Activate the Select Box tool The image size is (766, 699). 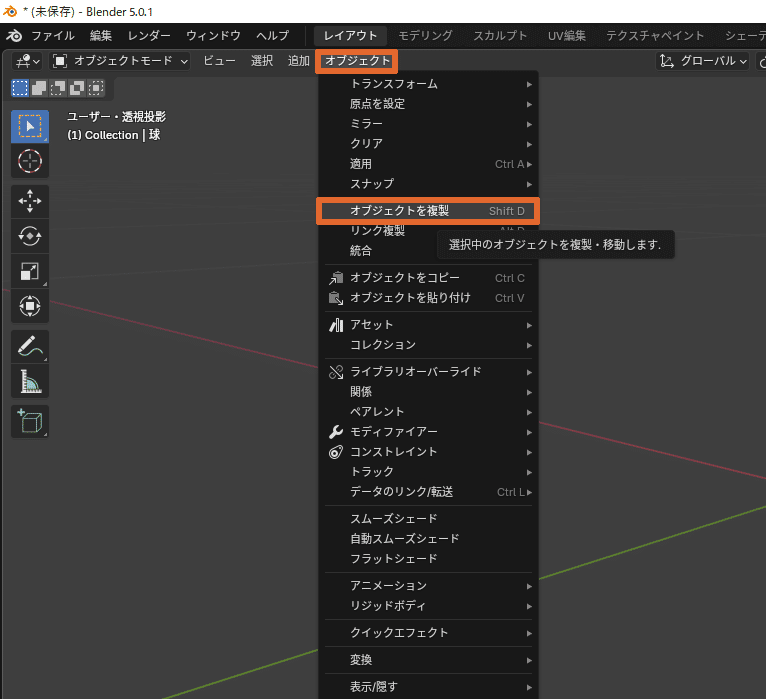(30, 127)
